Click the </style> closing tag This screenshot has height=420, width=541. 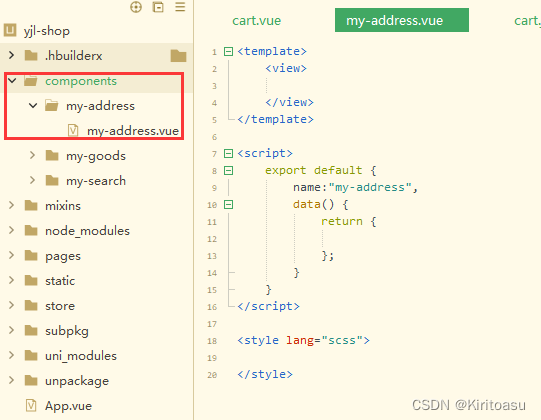click(x=265, y=374)
